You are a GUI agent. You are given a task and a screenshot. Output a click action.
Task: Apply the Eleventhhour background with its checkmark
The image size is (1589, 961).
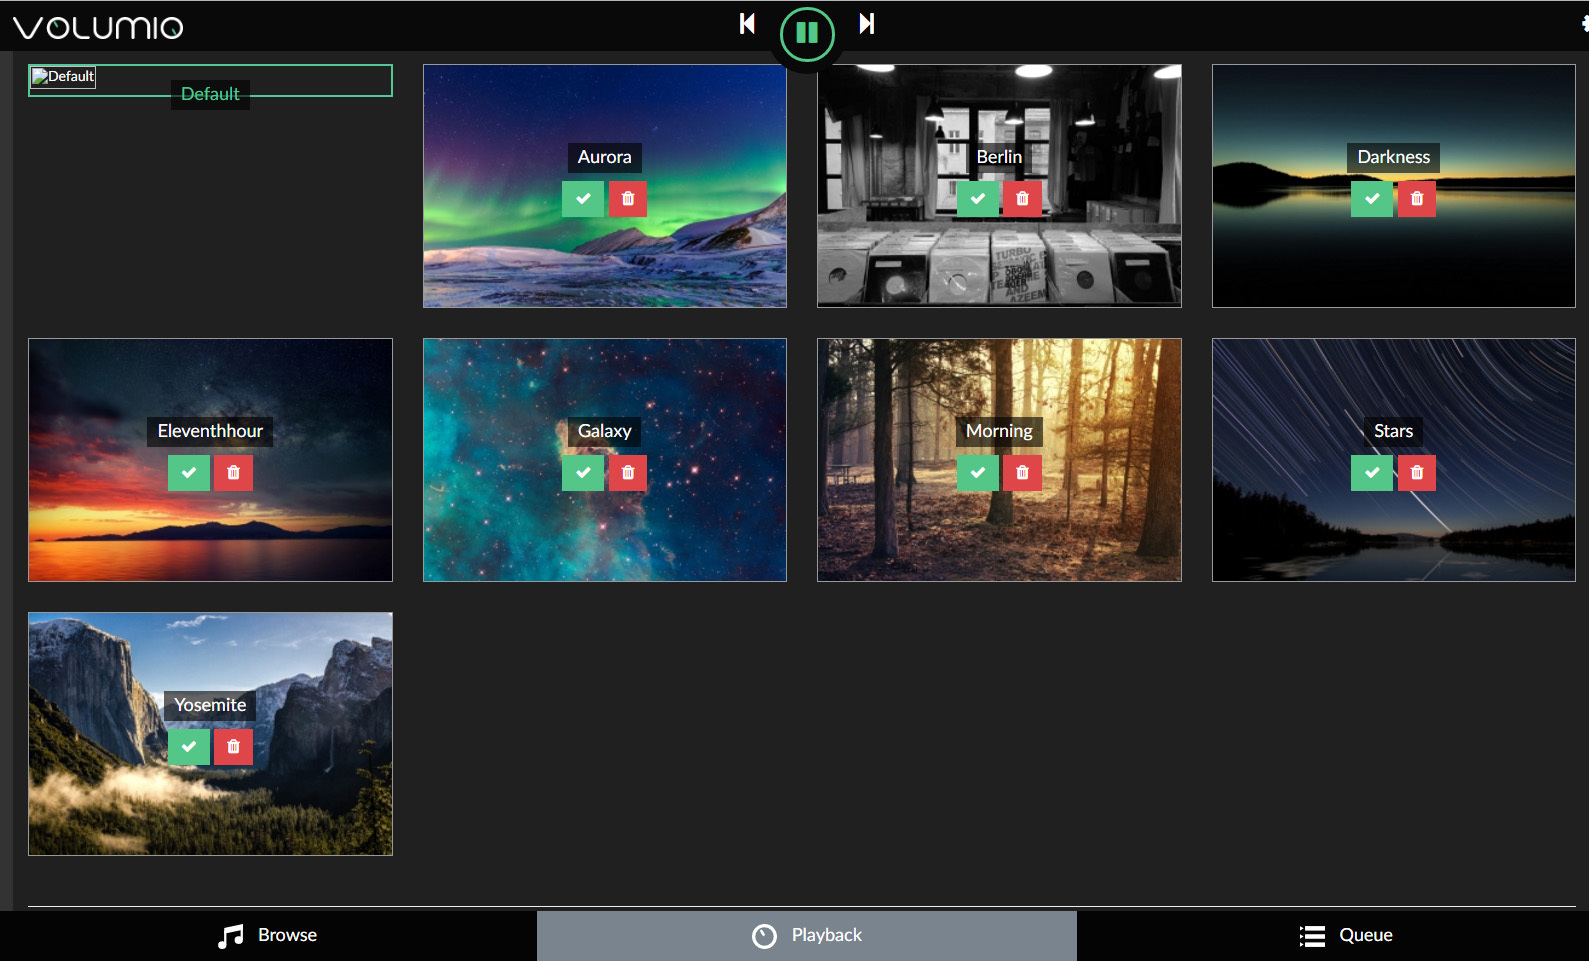(189, 473)
